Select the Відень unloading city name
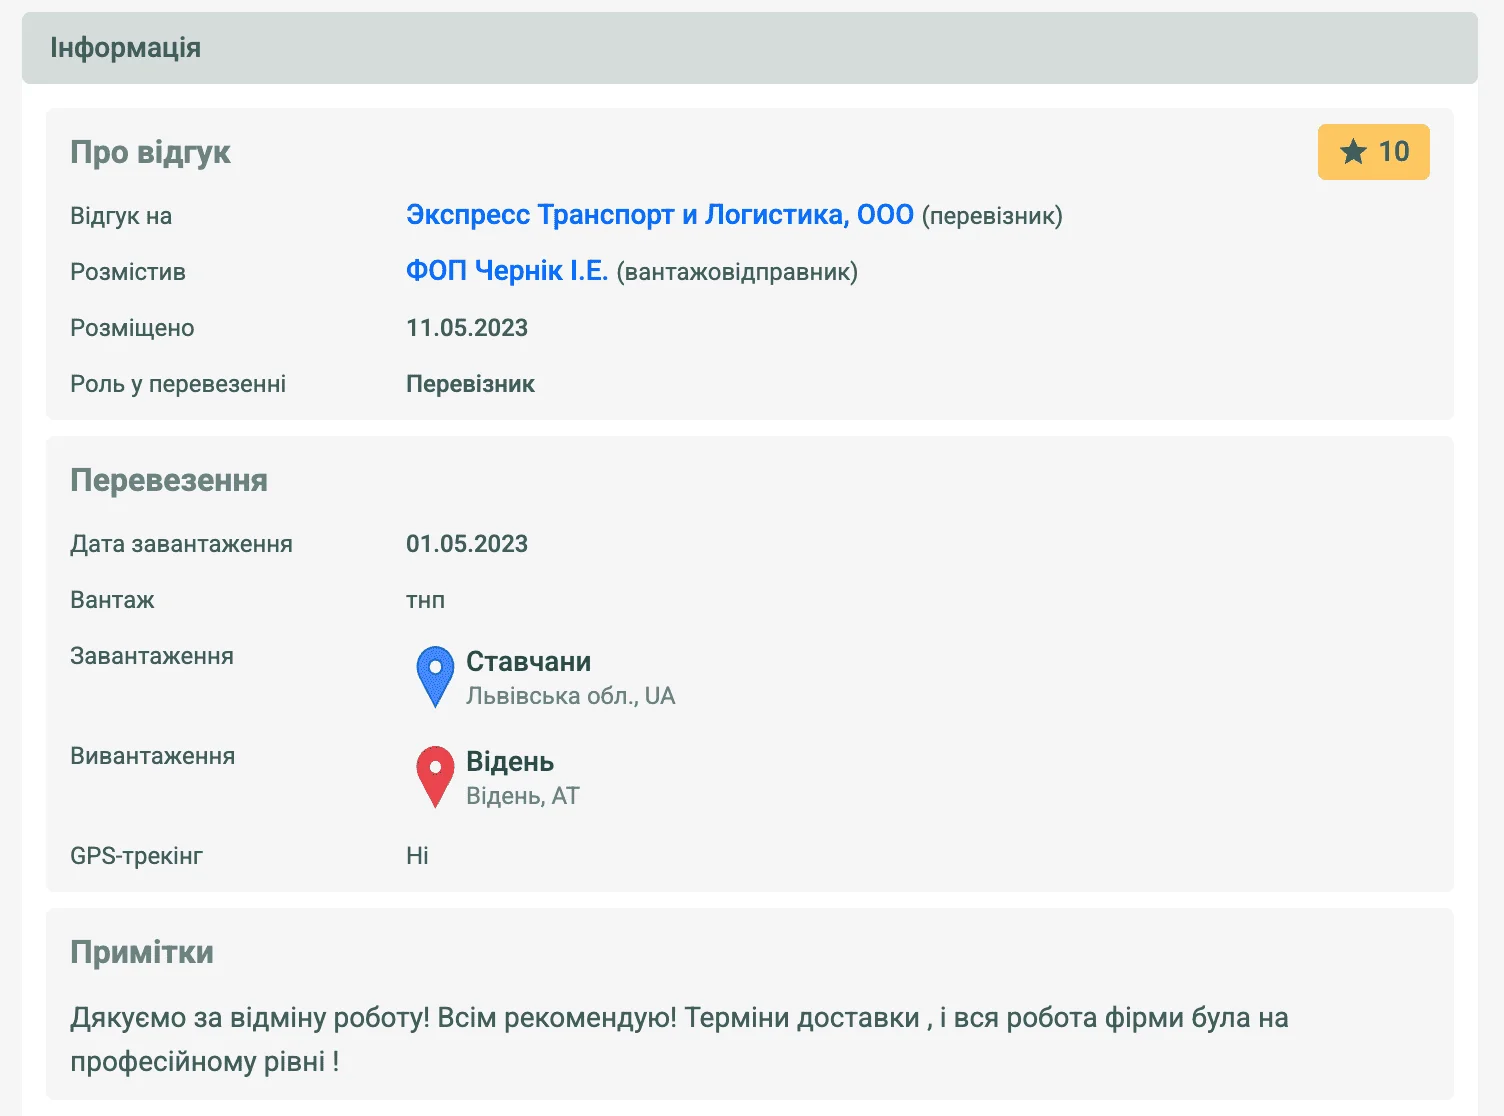Screen dimensions: 1504x1116 510,762
